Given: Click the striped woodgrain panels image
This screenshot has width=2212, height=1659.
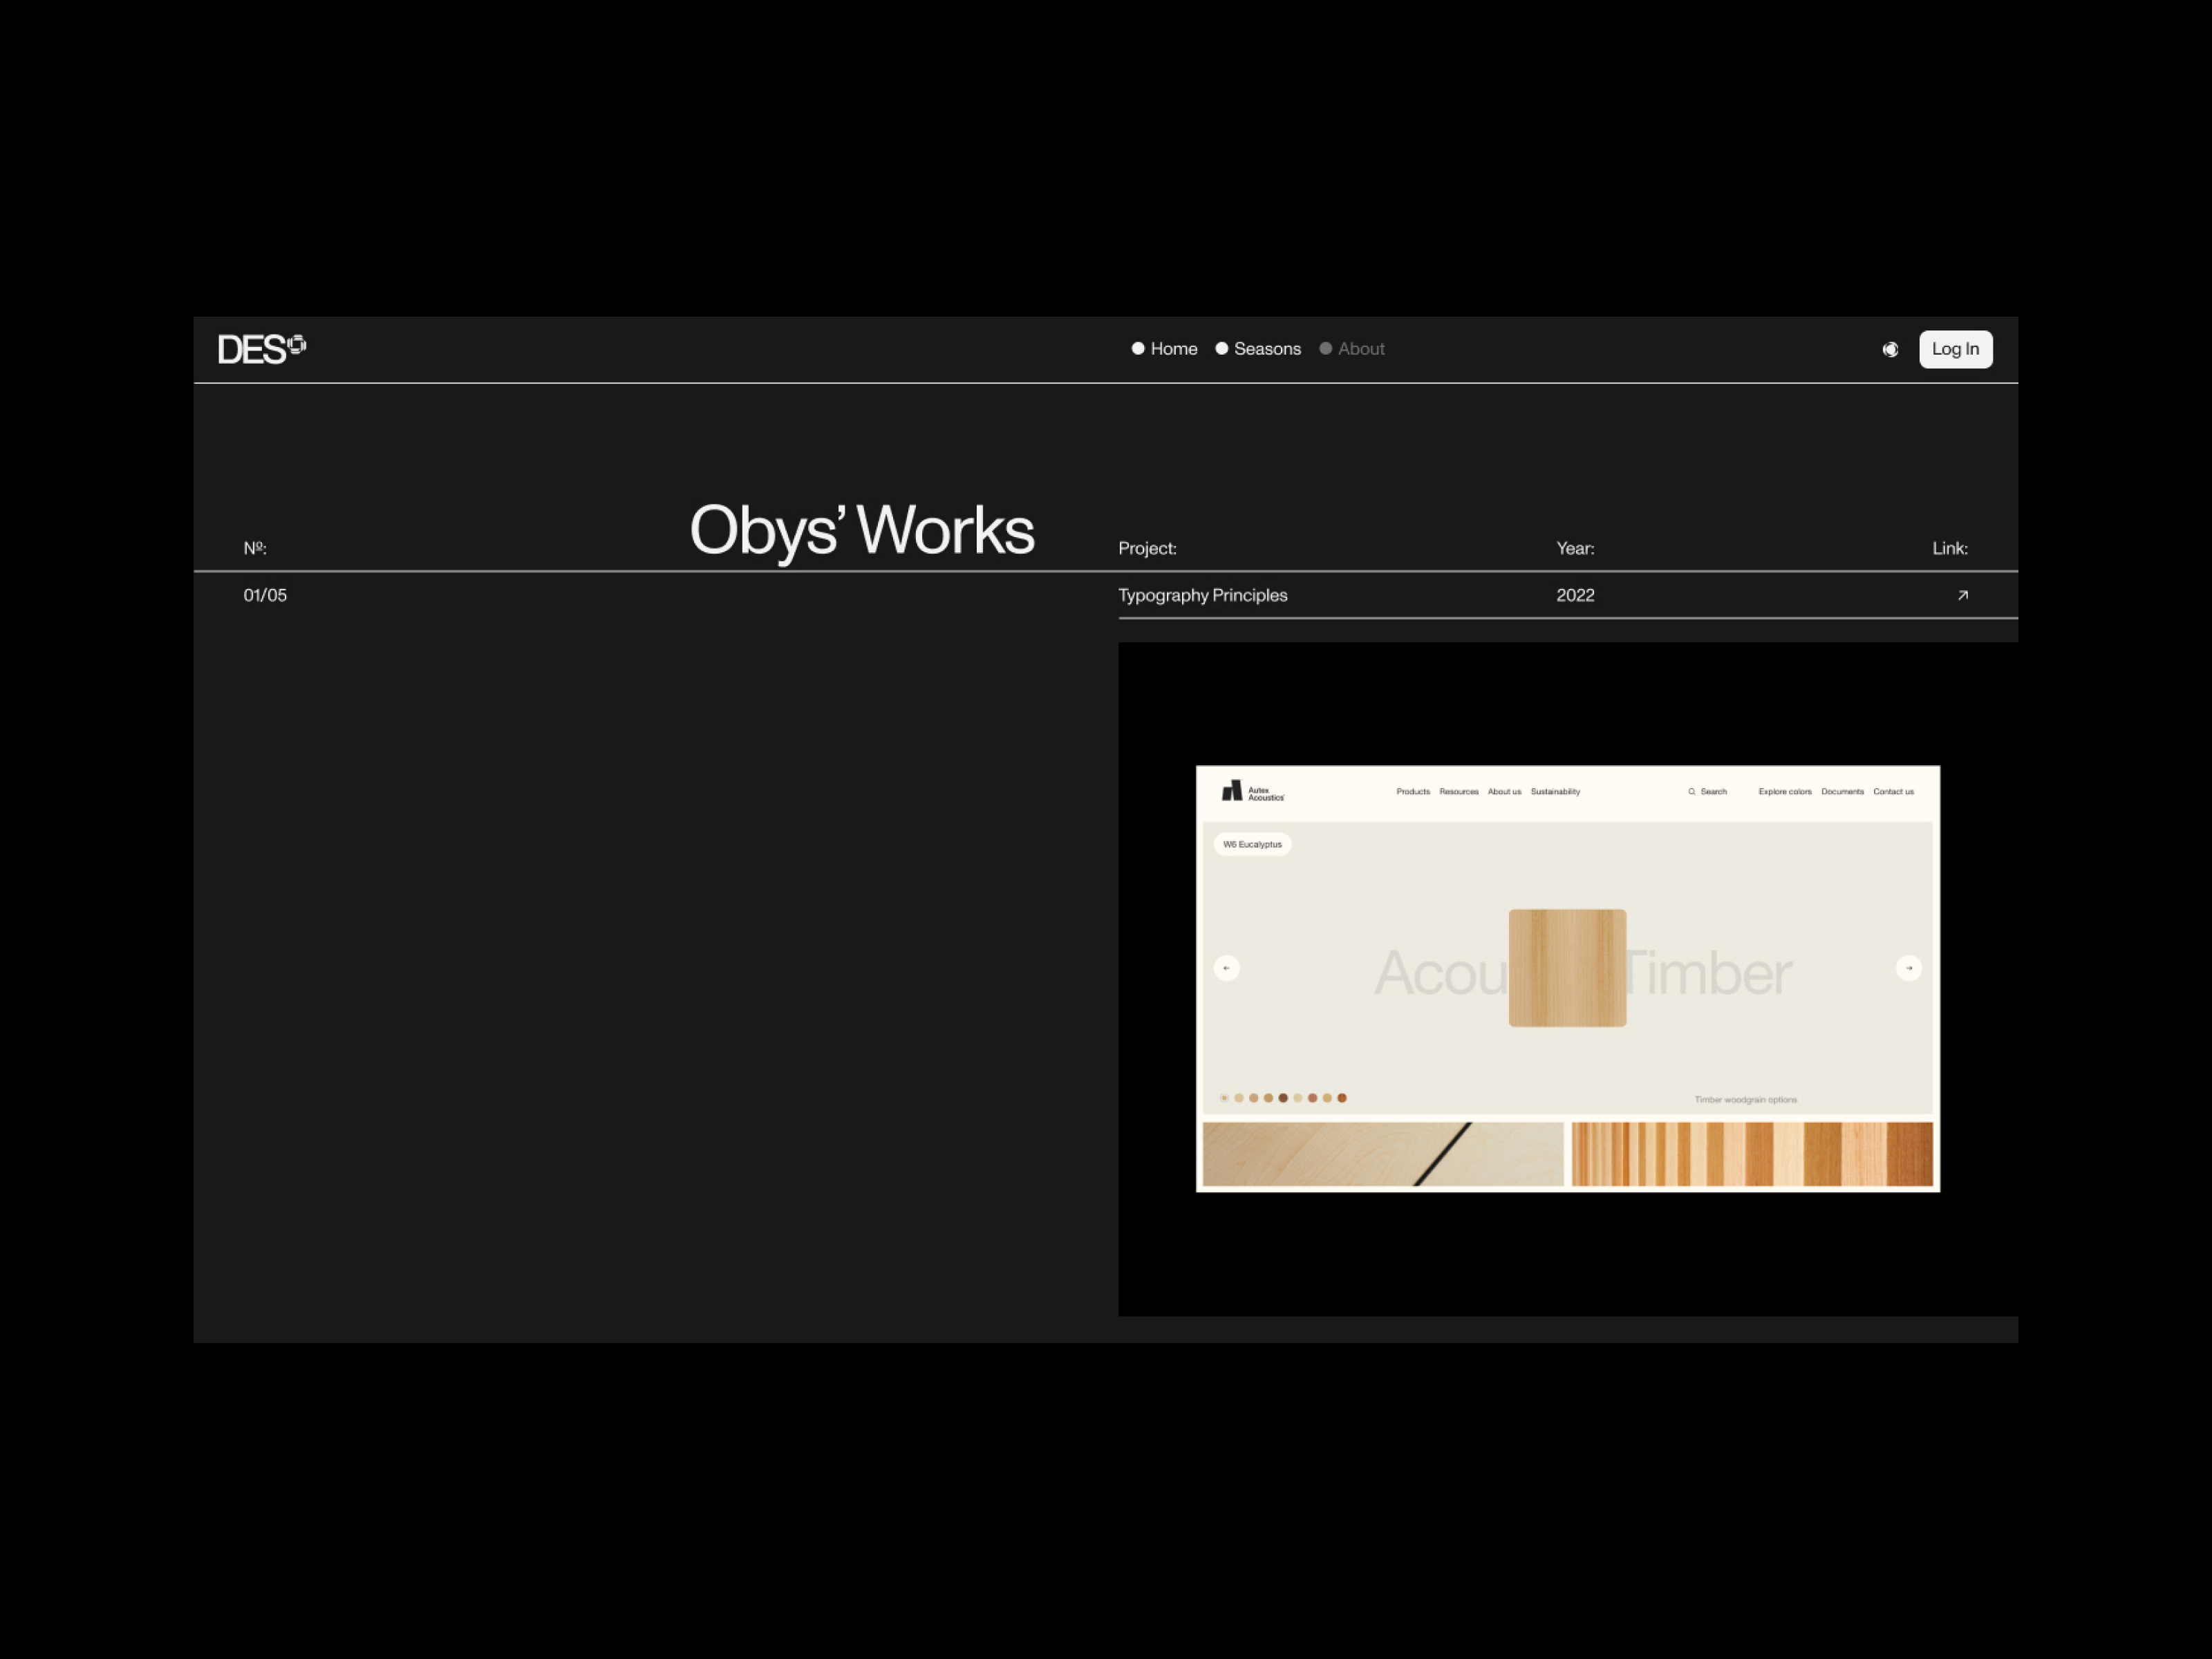Looking at the screenshot, I should (x=1752, y=1154).
